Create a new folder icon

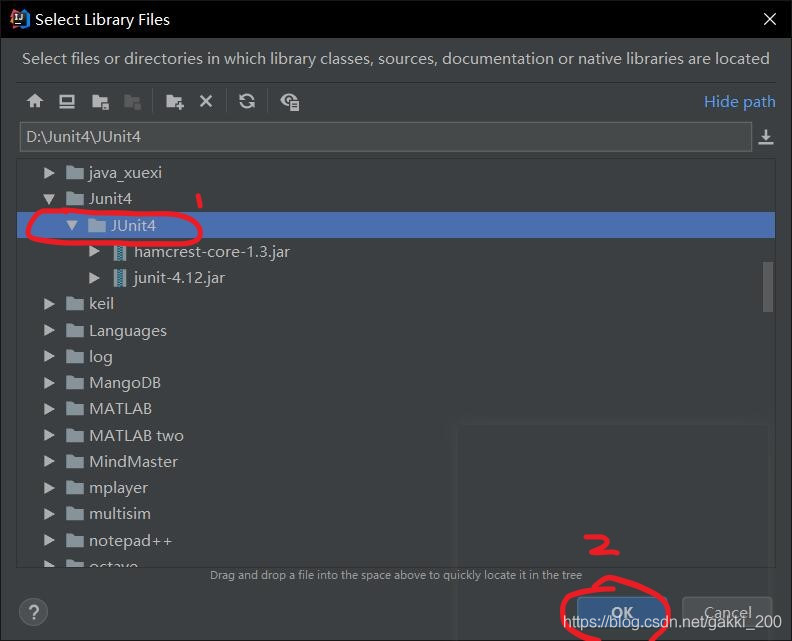pos(175,102)
